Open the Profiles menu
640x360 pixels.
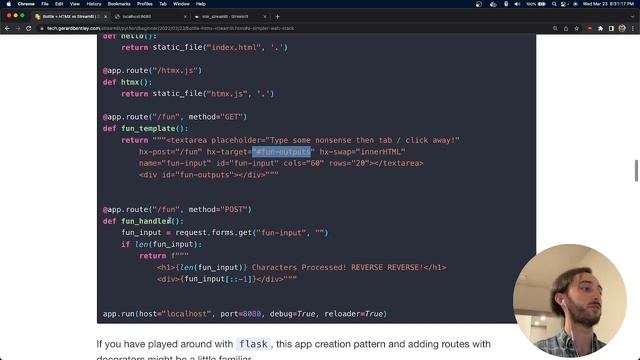pos(144,4)
